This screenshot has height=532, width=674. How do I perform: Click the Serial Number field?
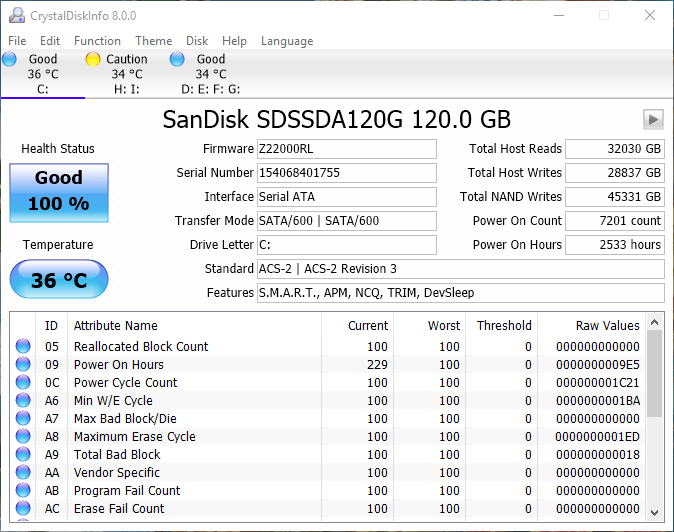(346, 173)
